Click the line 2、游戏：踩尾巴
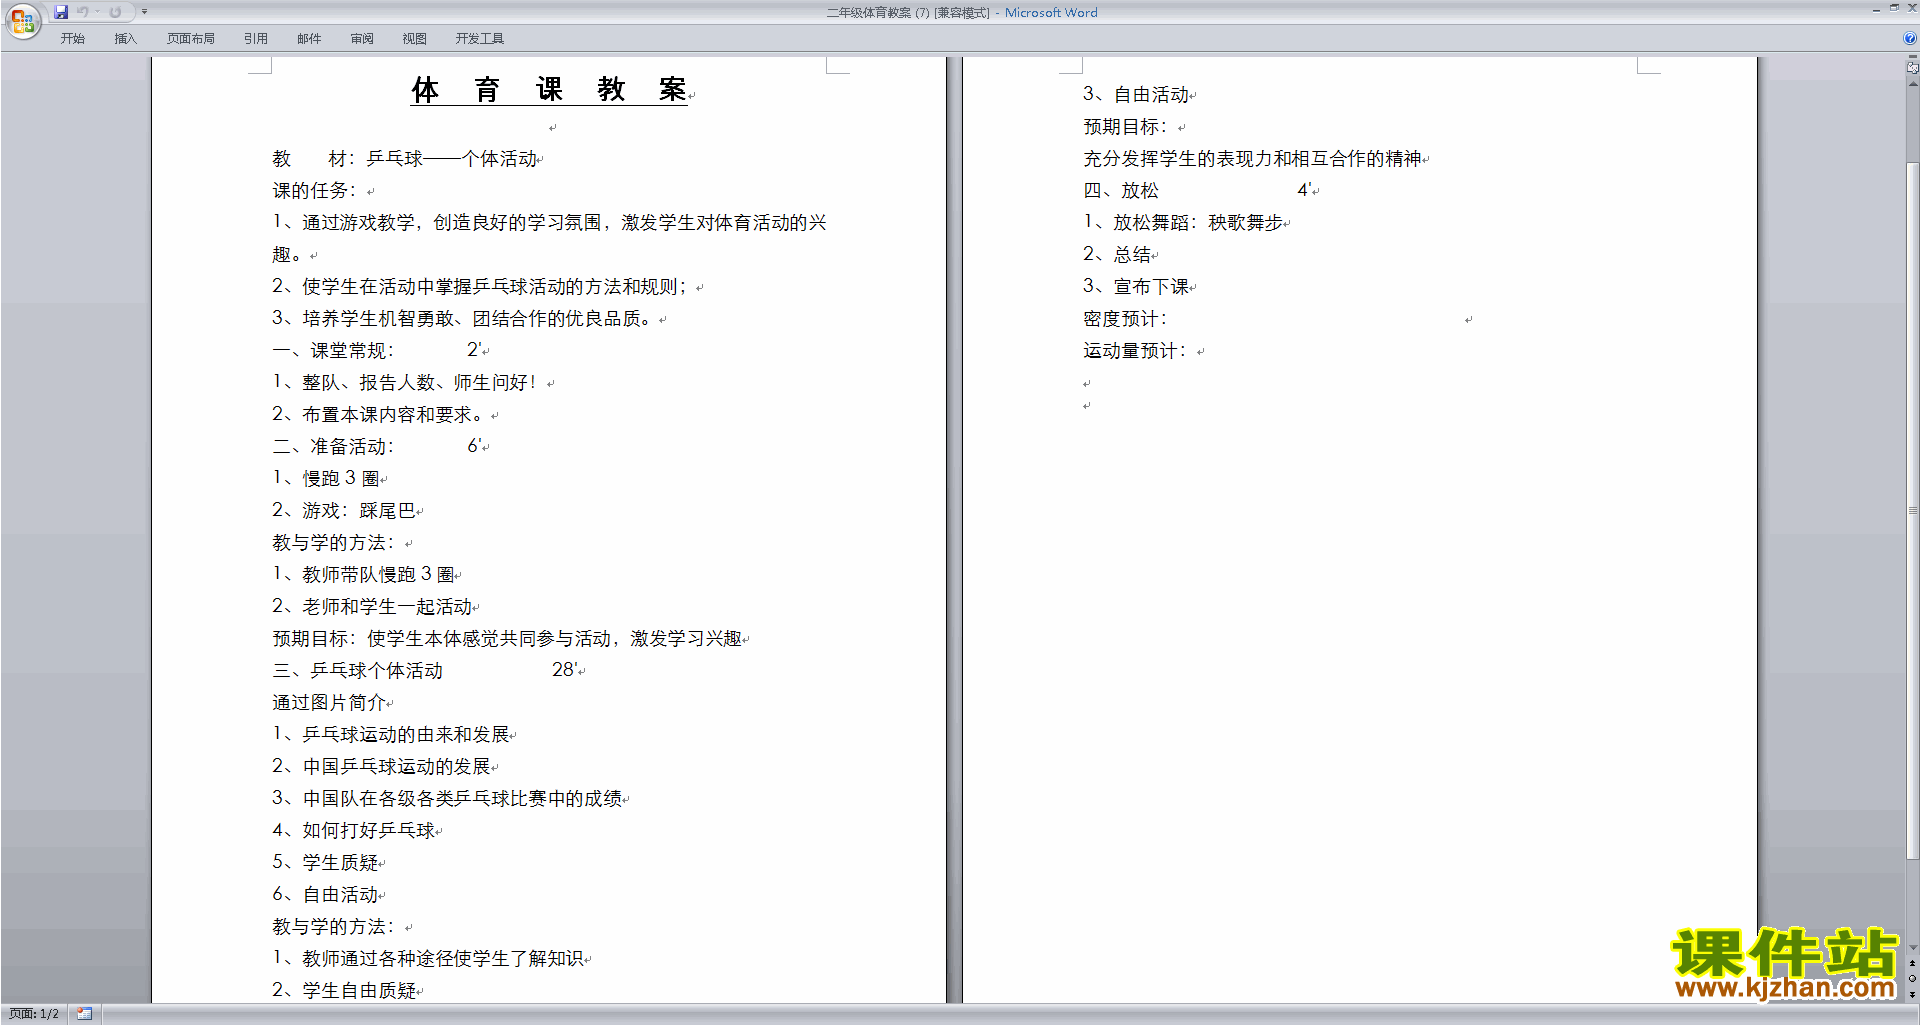 (344, 511)
